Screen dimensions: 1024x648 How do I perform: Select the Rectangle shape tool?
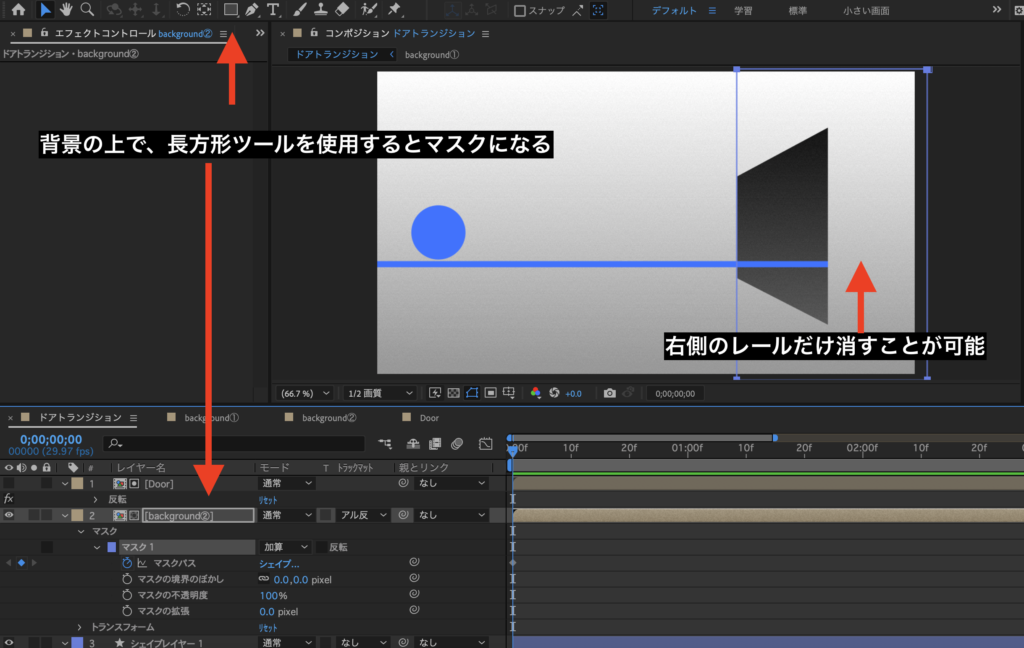coord(231,11)
